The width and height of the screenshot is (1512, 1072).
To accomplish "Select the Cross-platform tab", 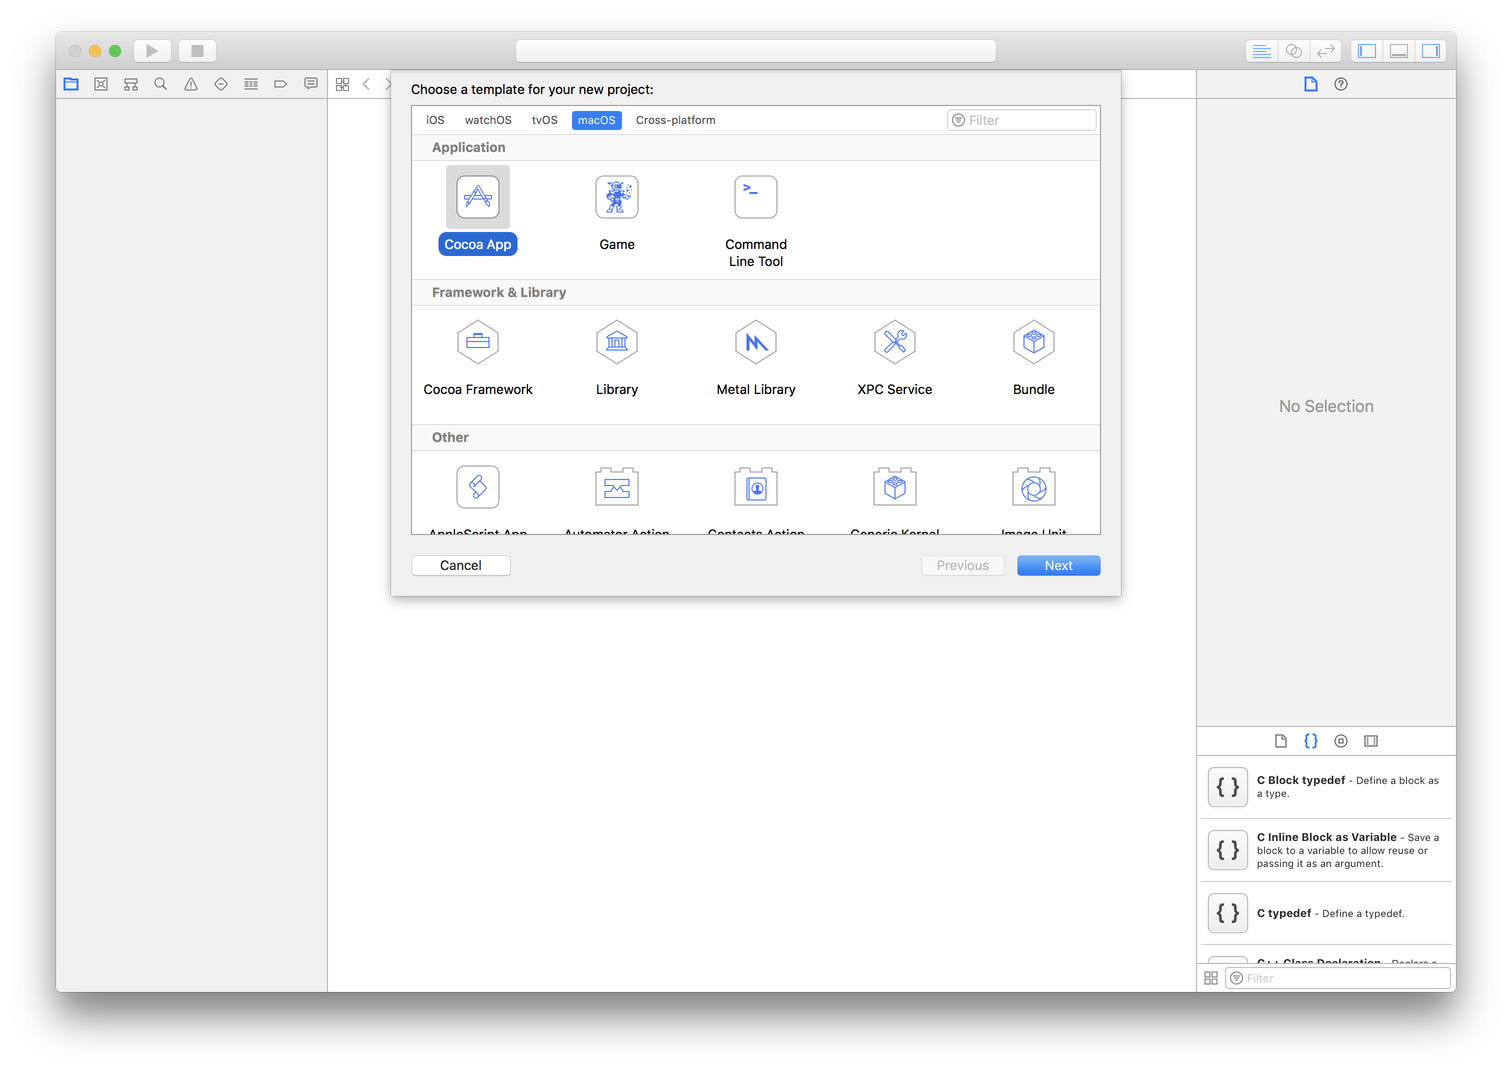I will tap(675, 120).
